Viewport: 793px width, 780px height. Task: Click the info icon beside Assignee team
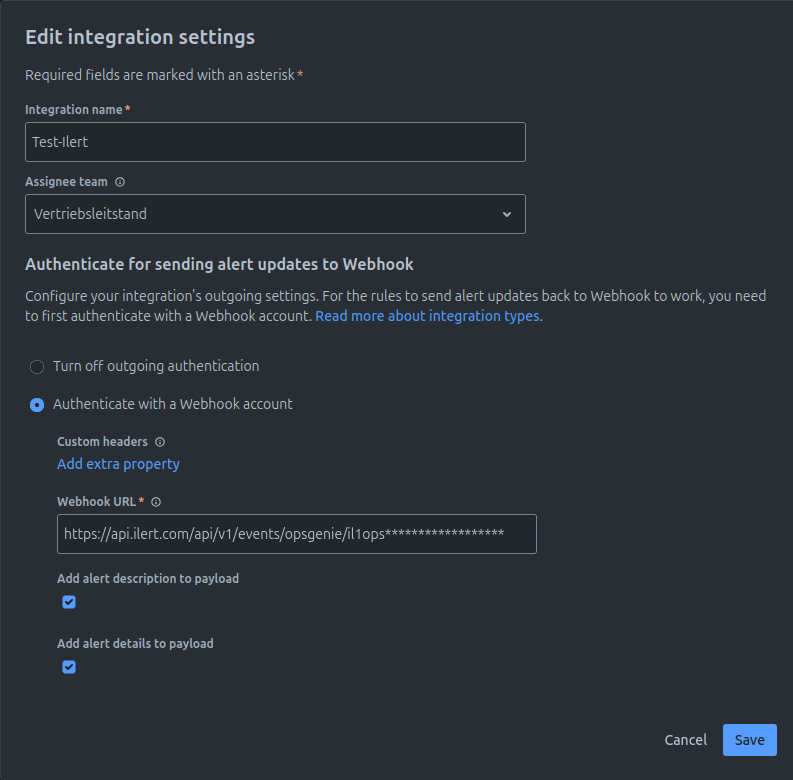click(x=120, y=183)
